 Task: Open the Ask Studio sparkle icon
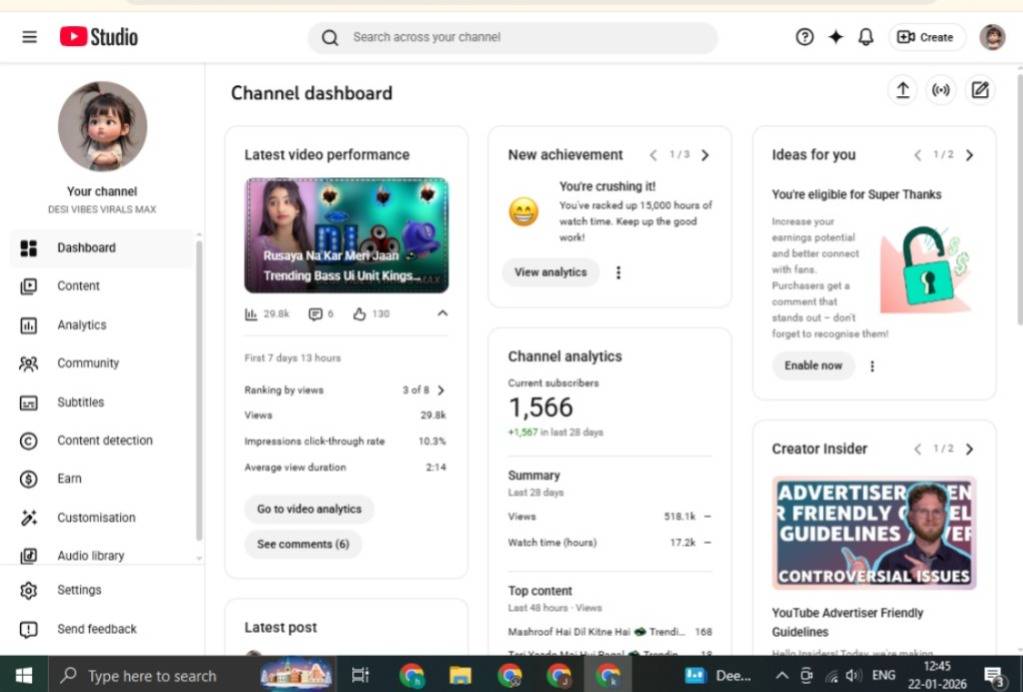click(835, 37)
